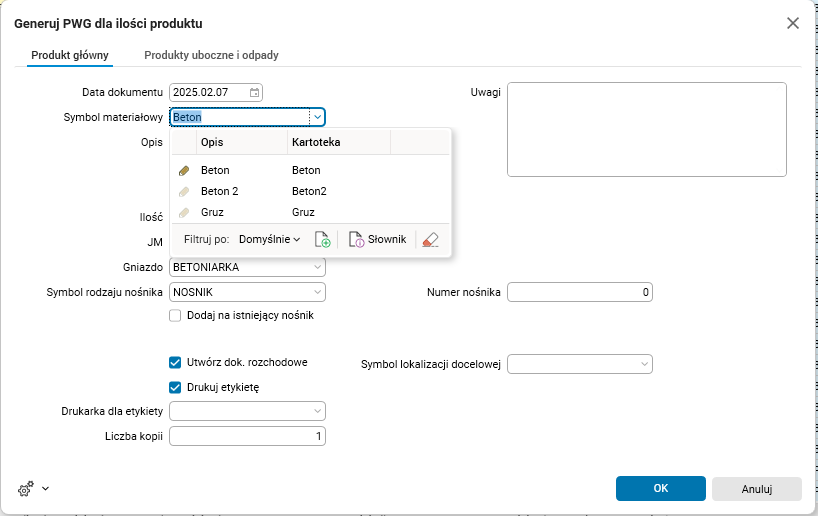Toggle the Drukuj etykietę checkbox
Viewport: 818px width, 516px height.
click(x=176, y=387)
